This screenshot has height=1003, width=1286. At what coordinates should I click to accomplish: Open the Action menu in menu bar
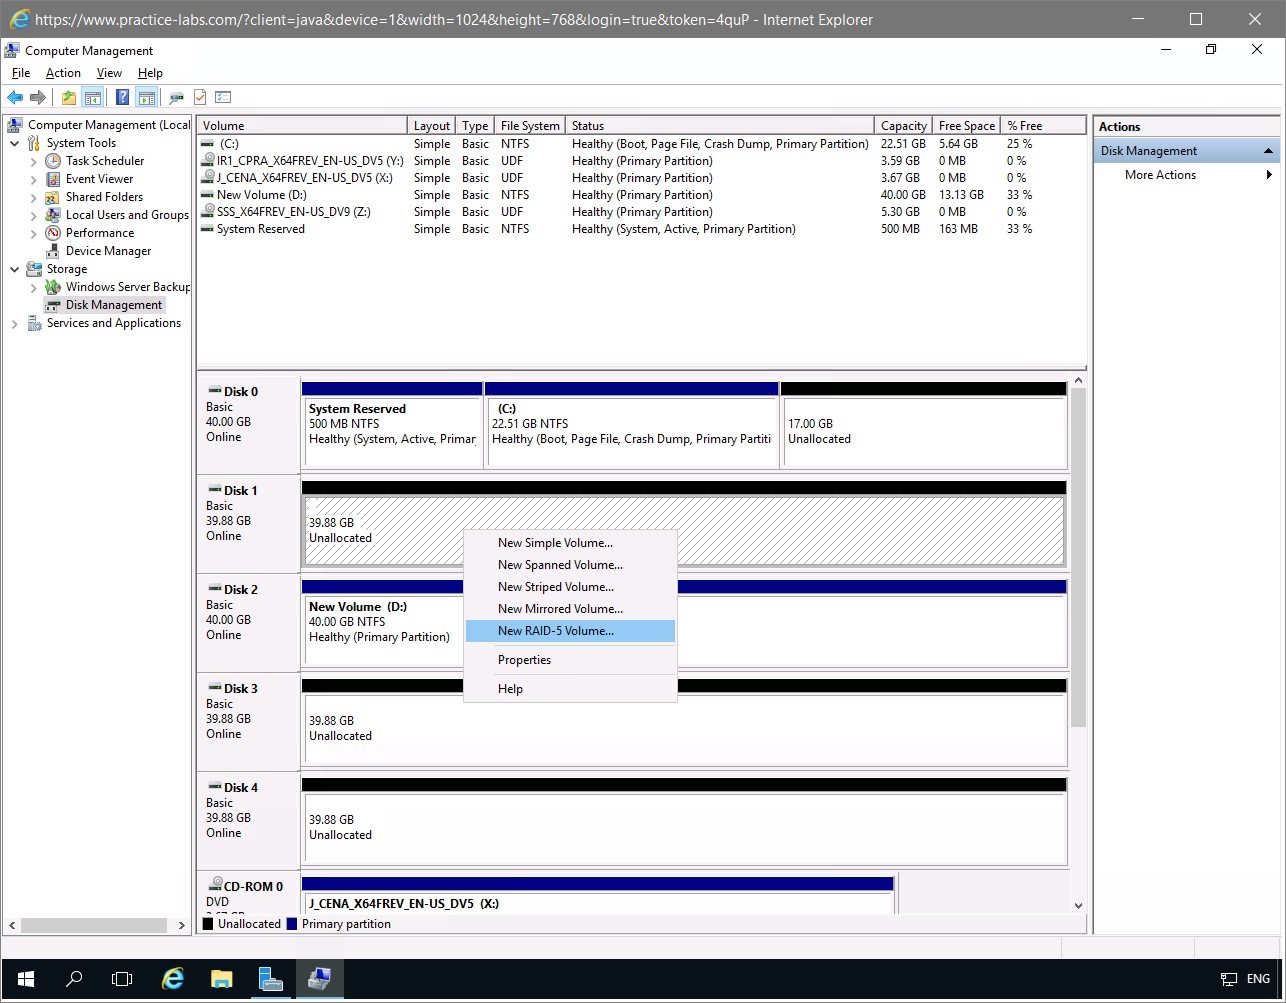pos(63,73)
